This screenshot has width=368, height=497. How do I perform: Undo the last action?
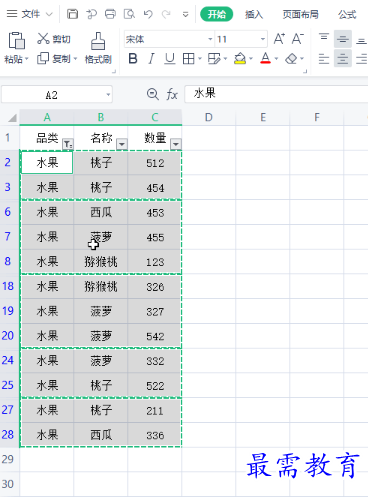point(148,14)
